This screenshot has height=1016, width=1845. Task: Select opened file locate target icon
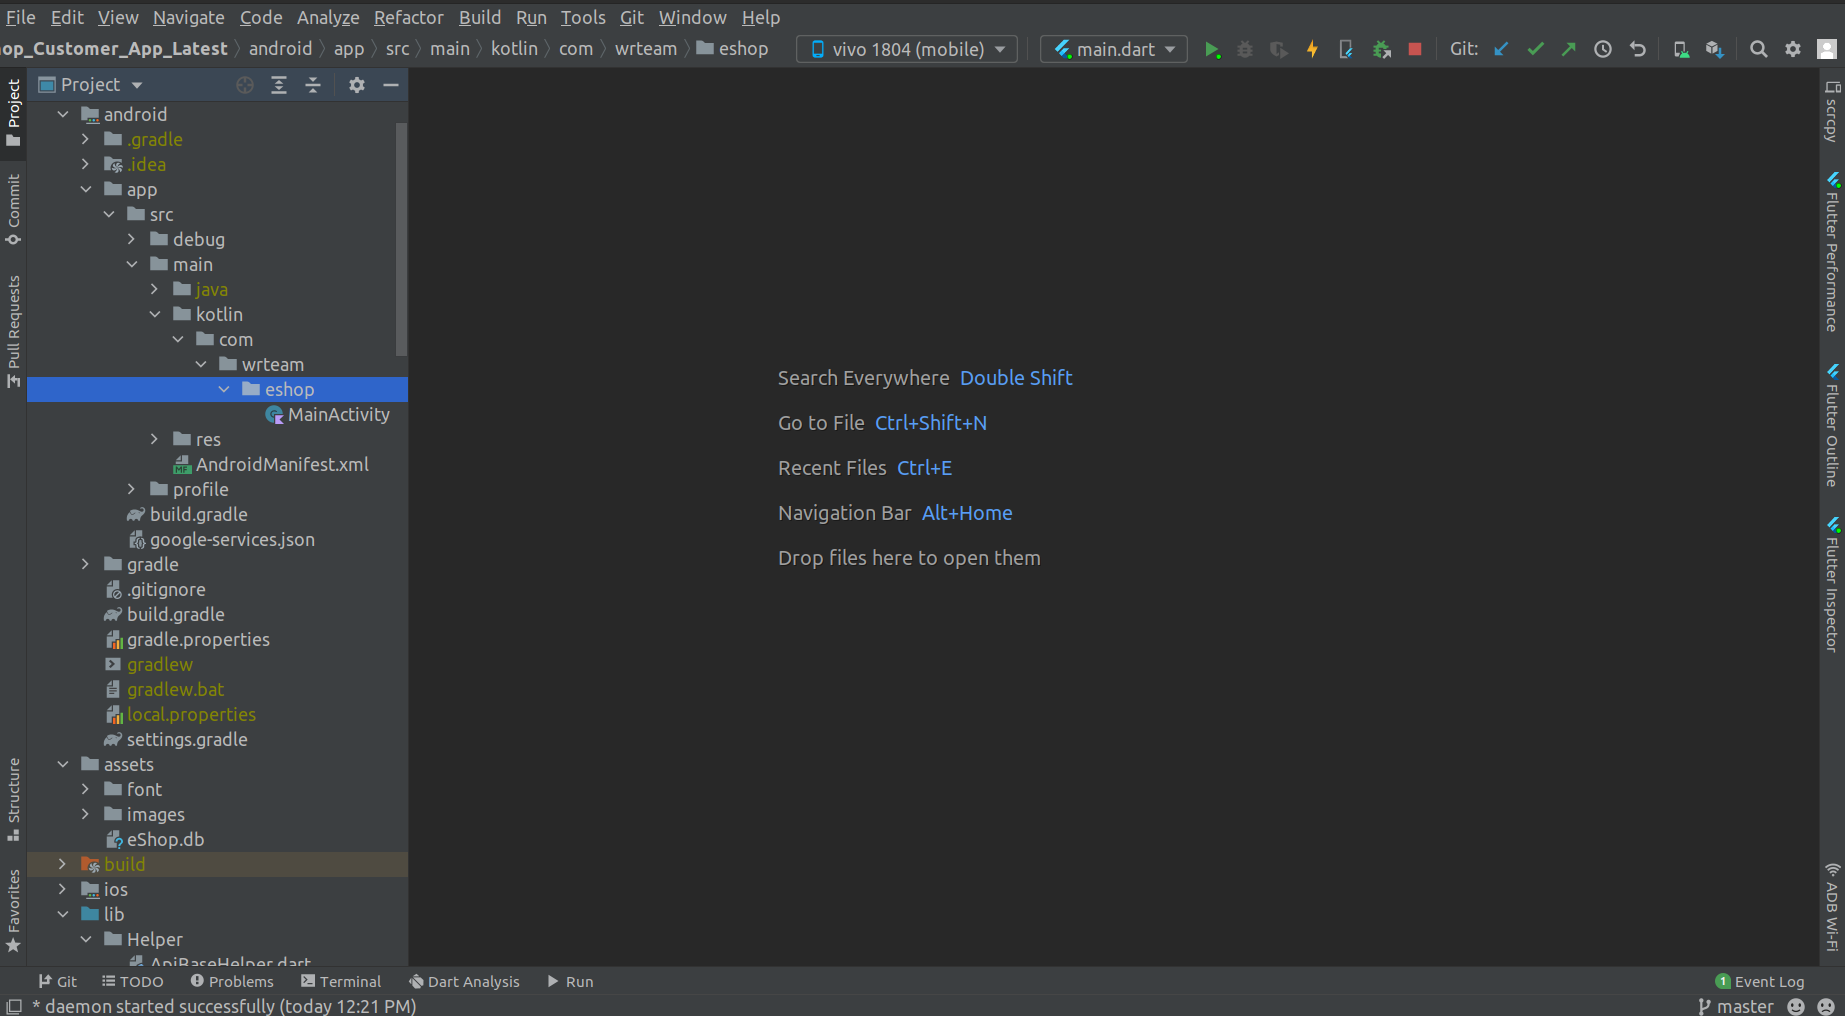(x=245, y=85)
